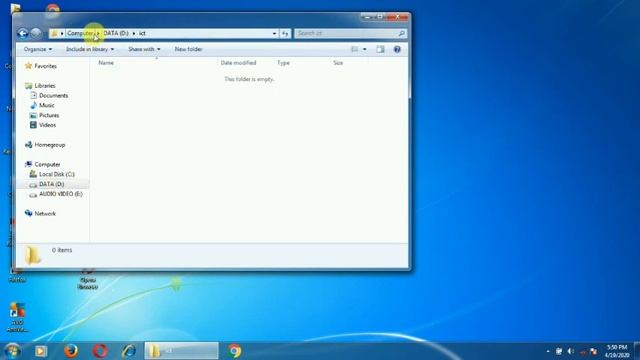Image resolution: width=640 pixels, height=360 pixels.
Task: Select ict in the address breadcrumb
Action: click(142, 33)
